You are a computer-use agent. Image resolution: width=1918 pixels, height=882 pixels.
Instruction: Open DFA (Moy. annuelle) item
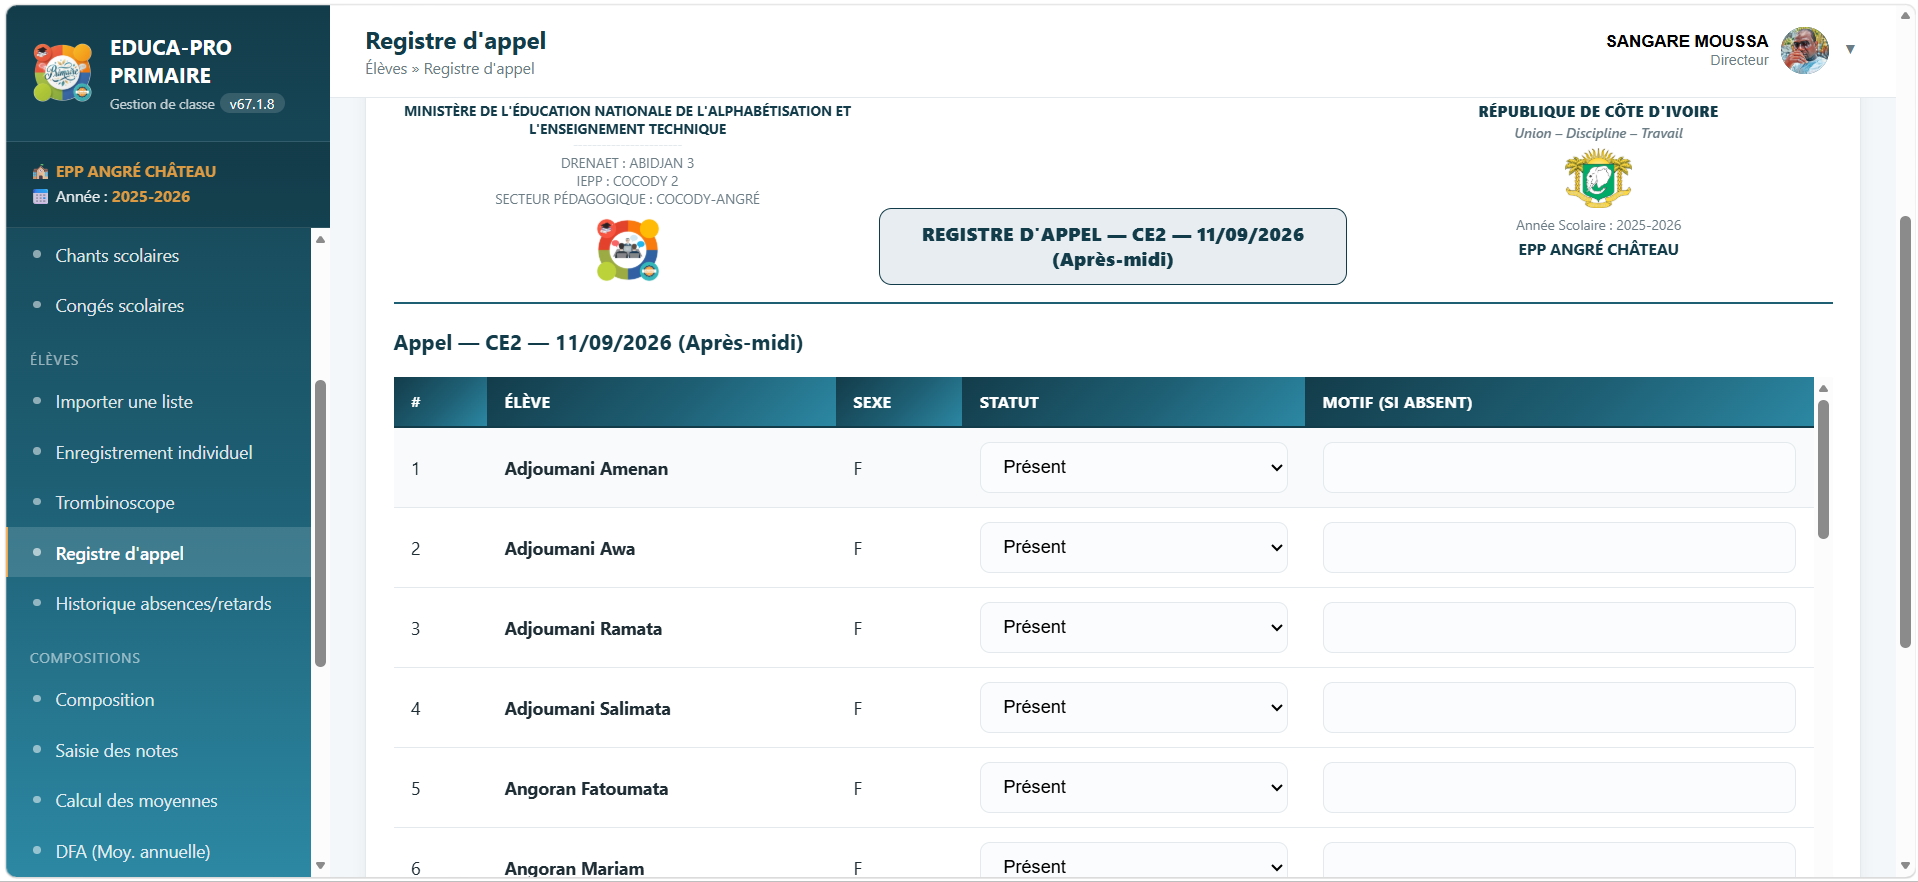(x=133, y=852)
